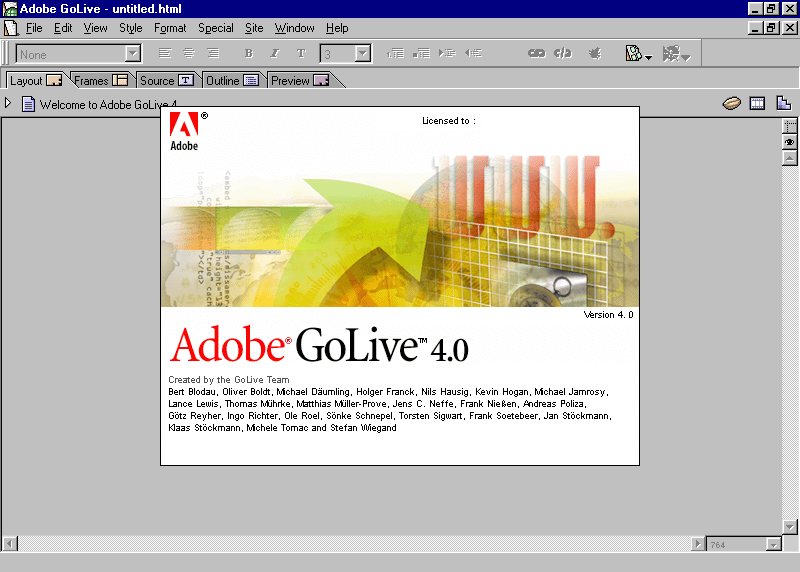Click the Licensed to label
The image size is (800, 572).
(x=448, y=121)
